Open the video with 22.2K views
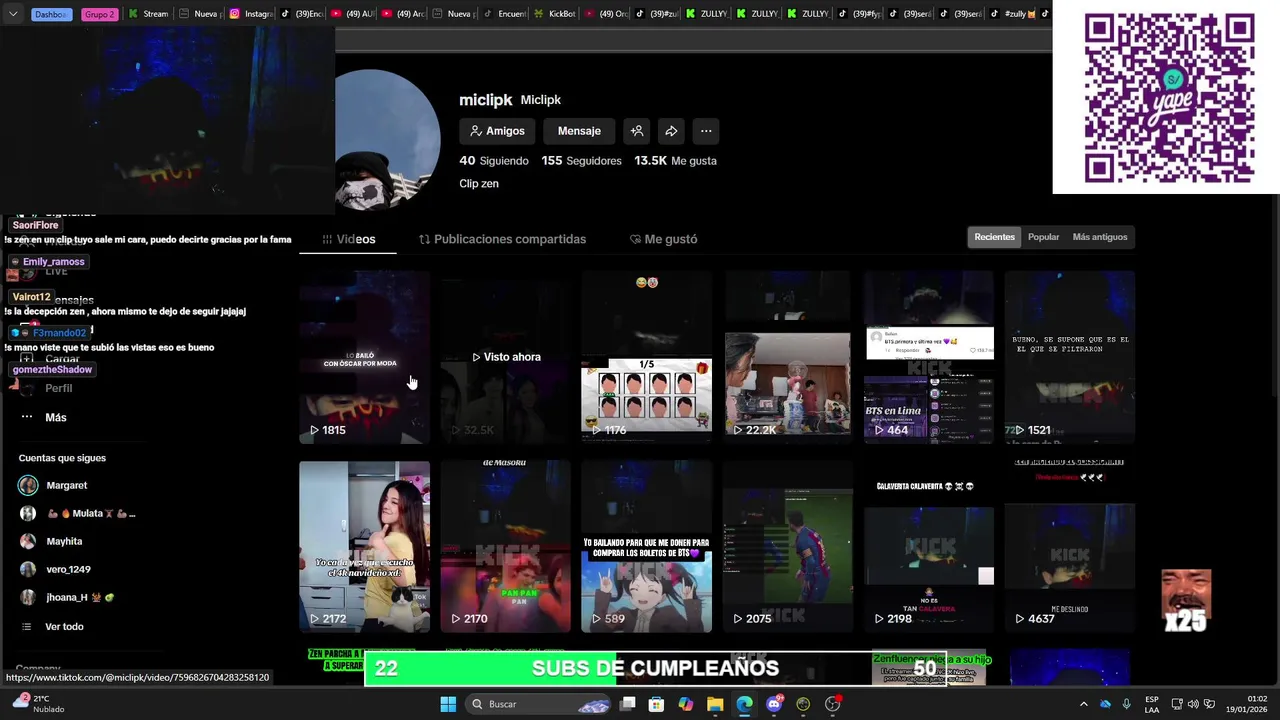1280x720 pixels. (787, 357)
